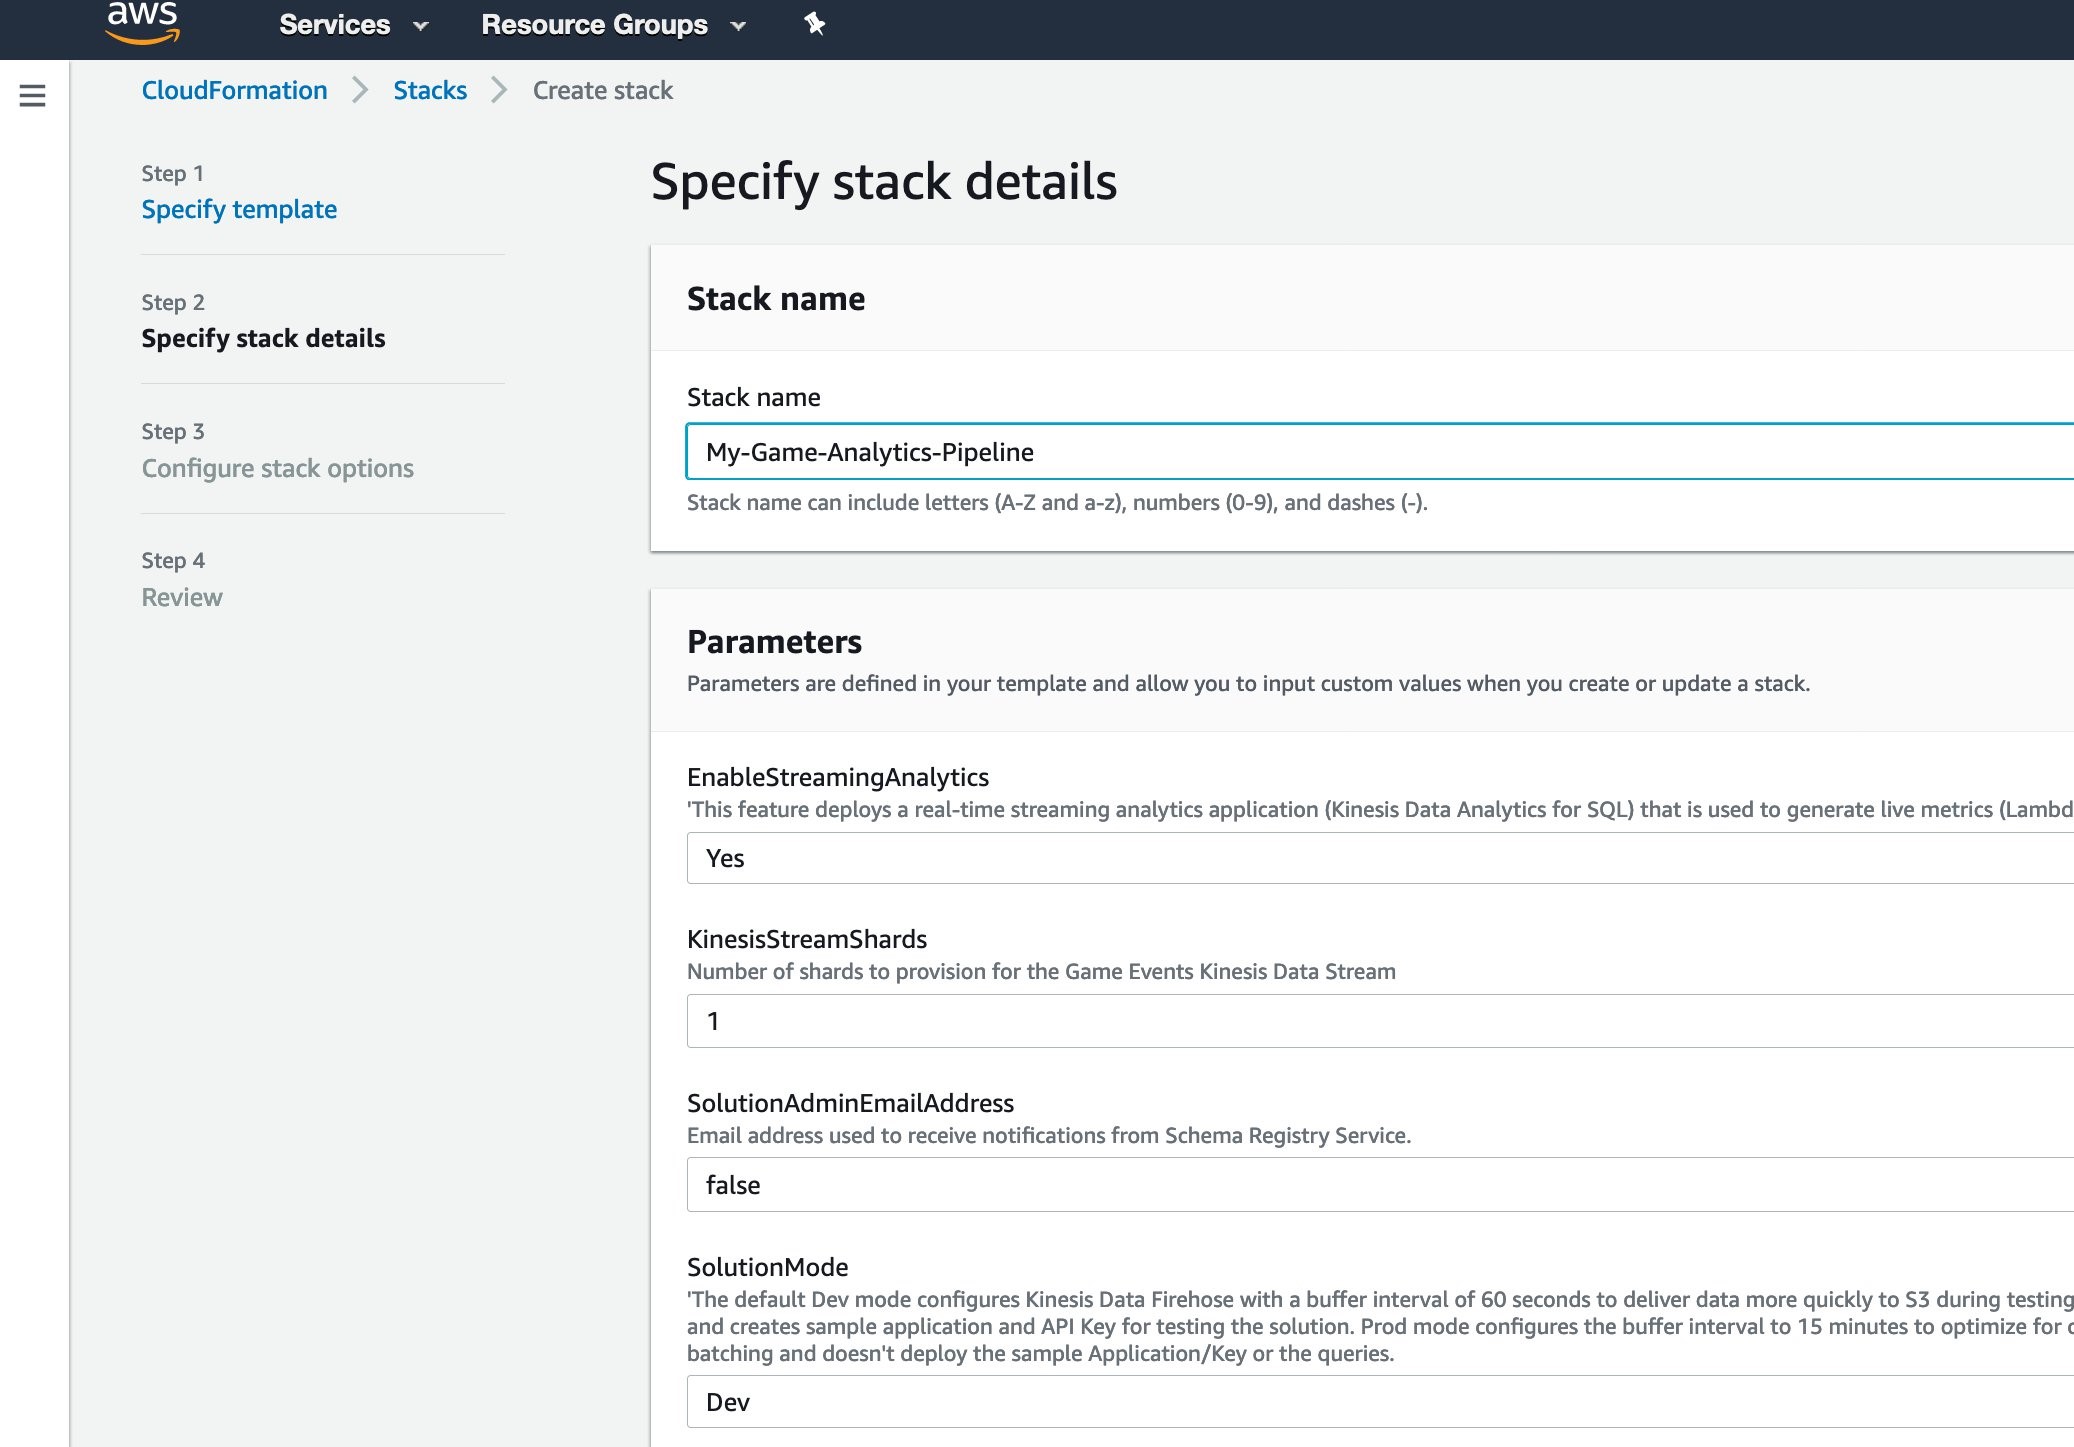Click the SolutionMode parameter label
Screen dimensions: 2074x1447
coord(767,1267)
